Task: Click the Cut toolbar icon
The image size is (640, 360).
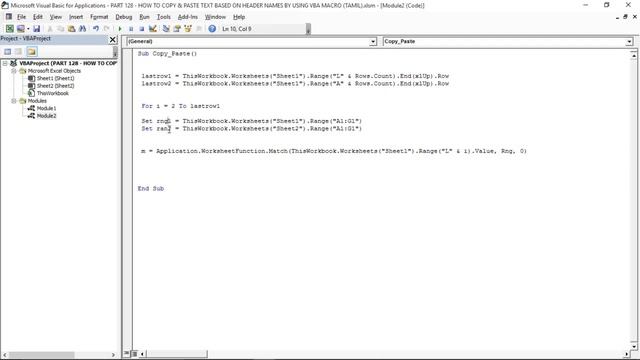Action: coord(50,29)
